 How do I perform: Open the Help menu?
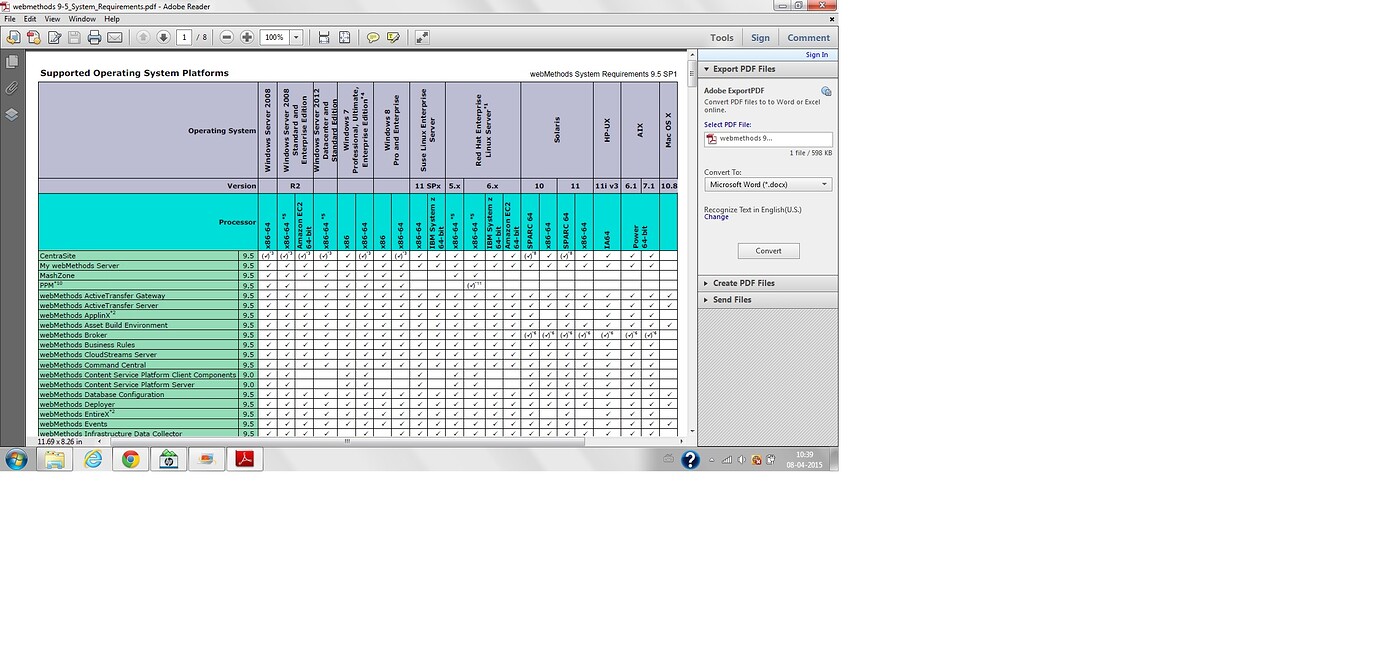click(111, 19)
